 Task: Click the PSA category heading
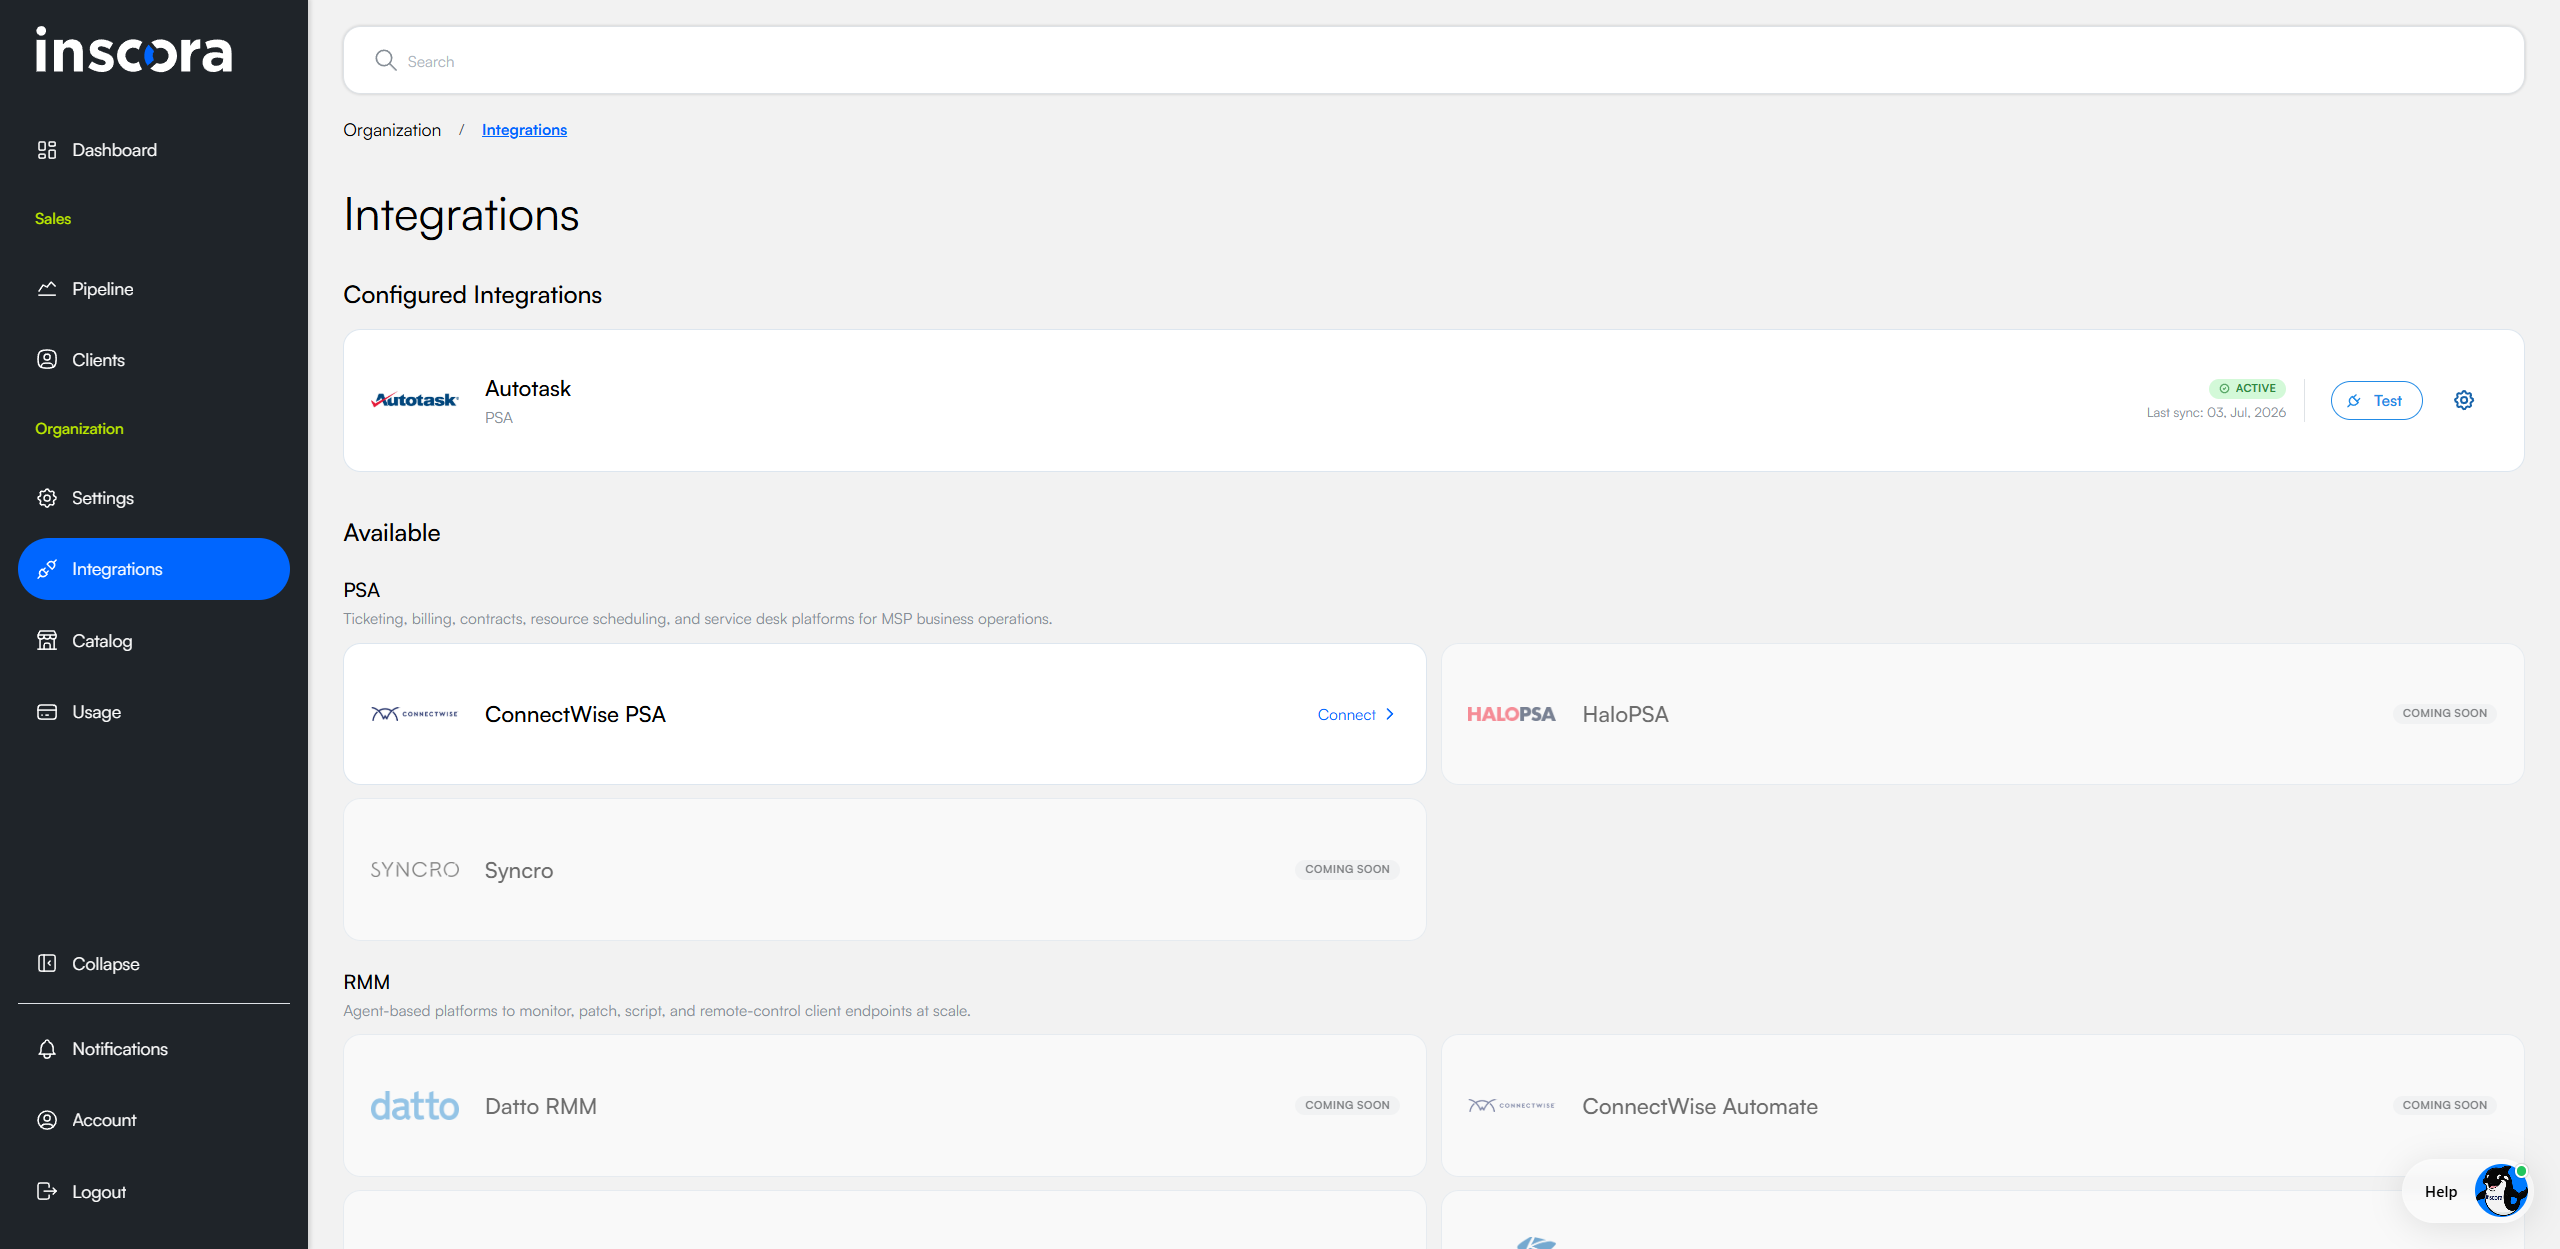362,590
